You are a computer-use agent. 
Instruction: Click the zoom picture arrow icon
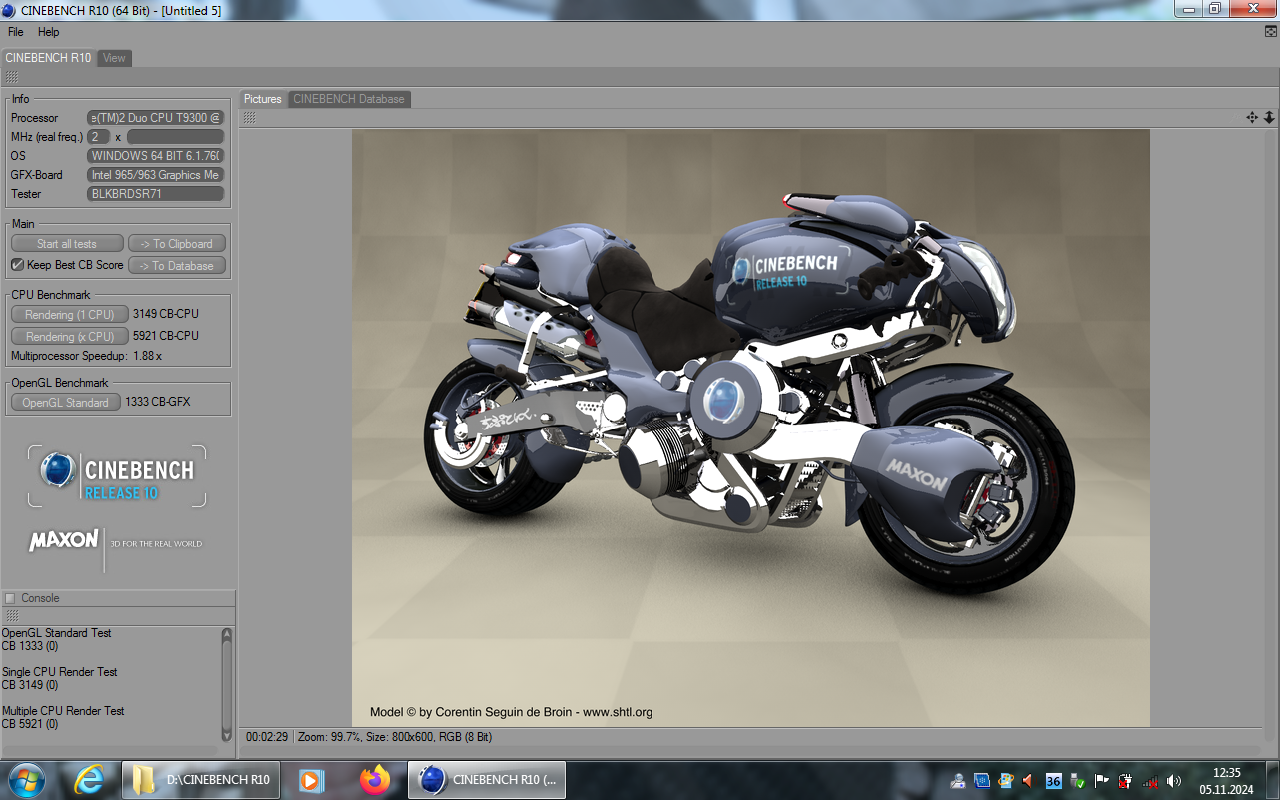pos(1269,118)
